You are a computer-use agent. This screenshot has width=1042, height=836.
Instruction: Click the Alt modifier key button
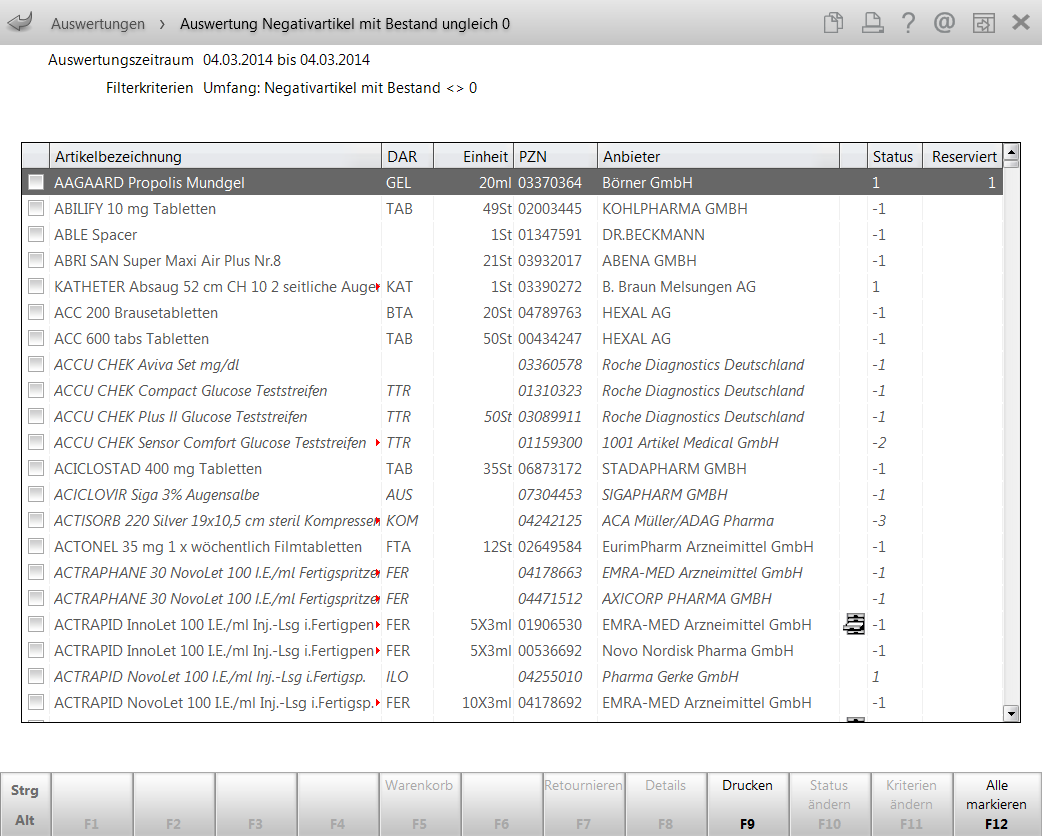(x=25, y=820)
